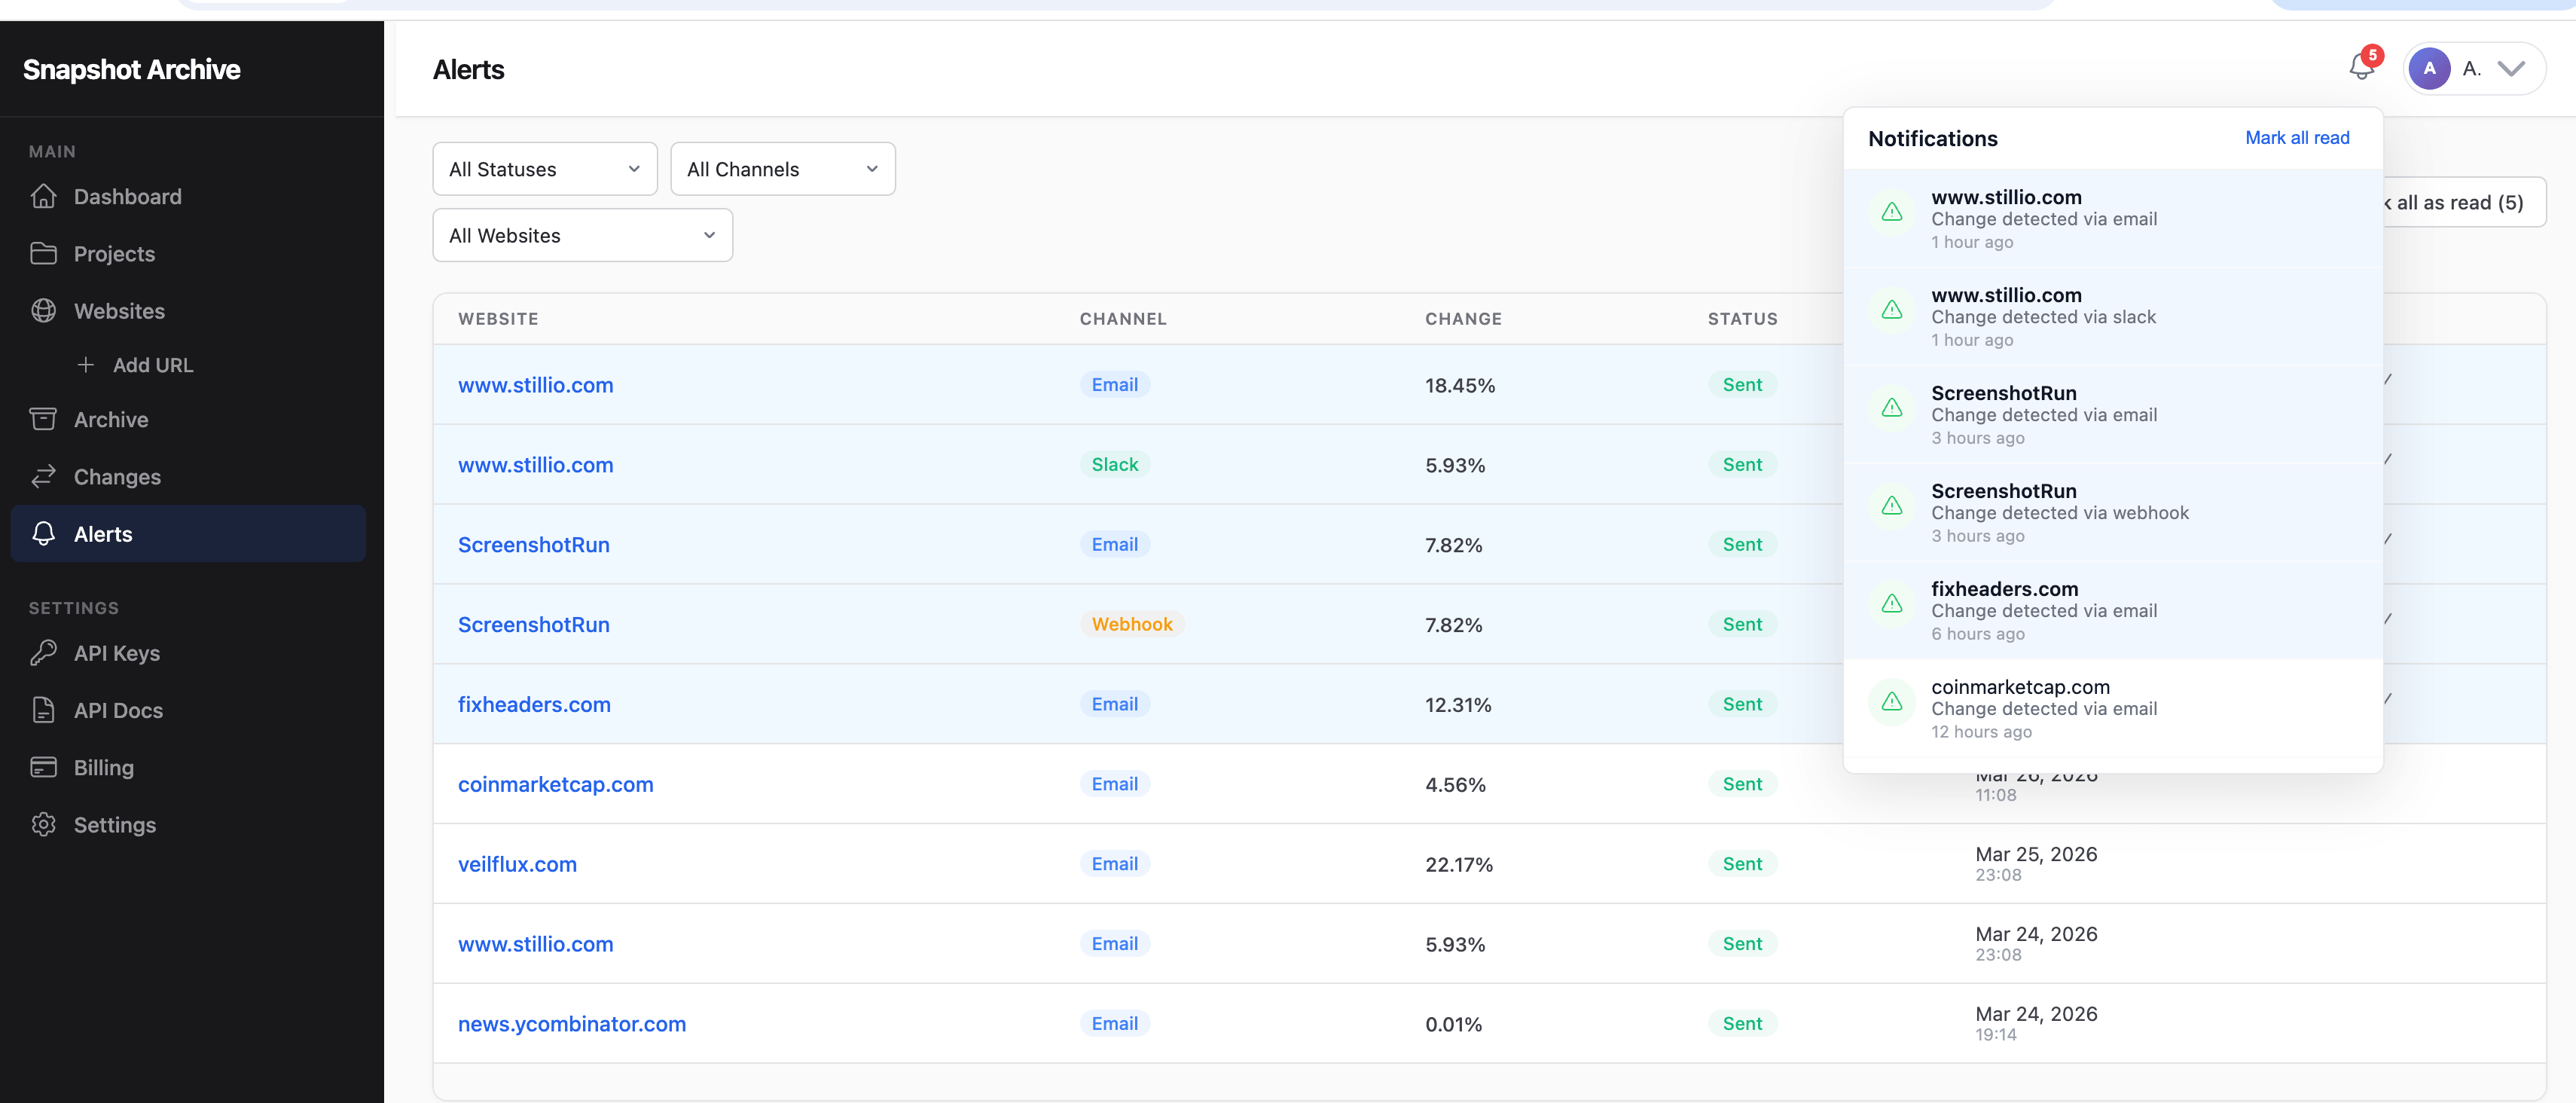
Task: Open Settings in the sidebar
Action: 188,824
